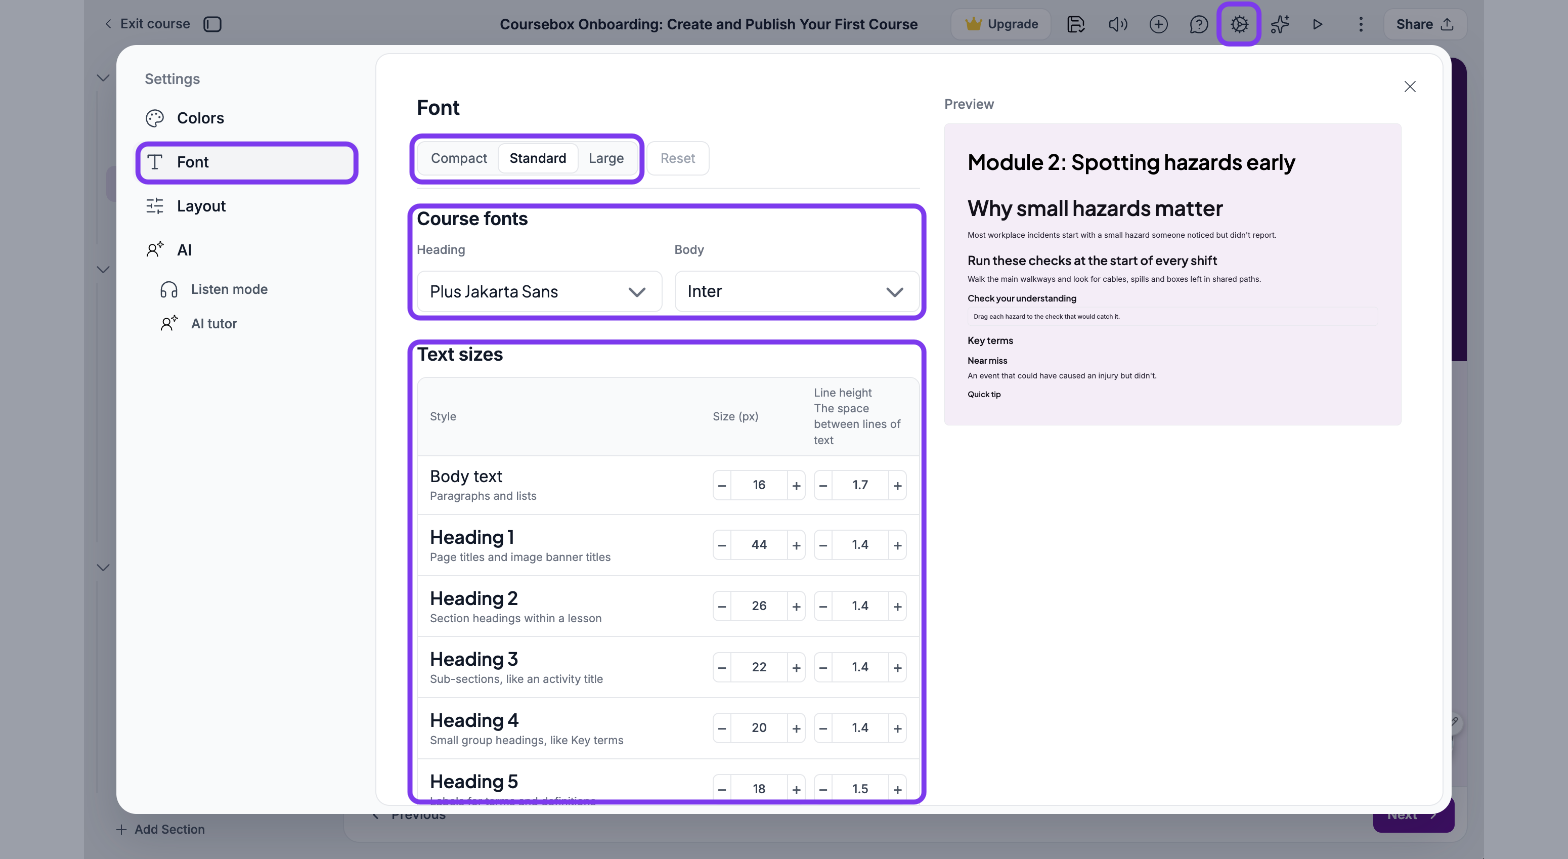
Task: Click Add Section behind the dialog
Action: click(x=160, y=829)
